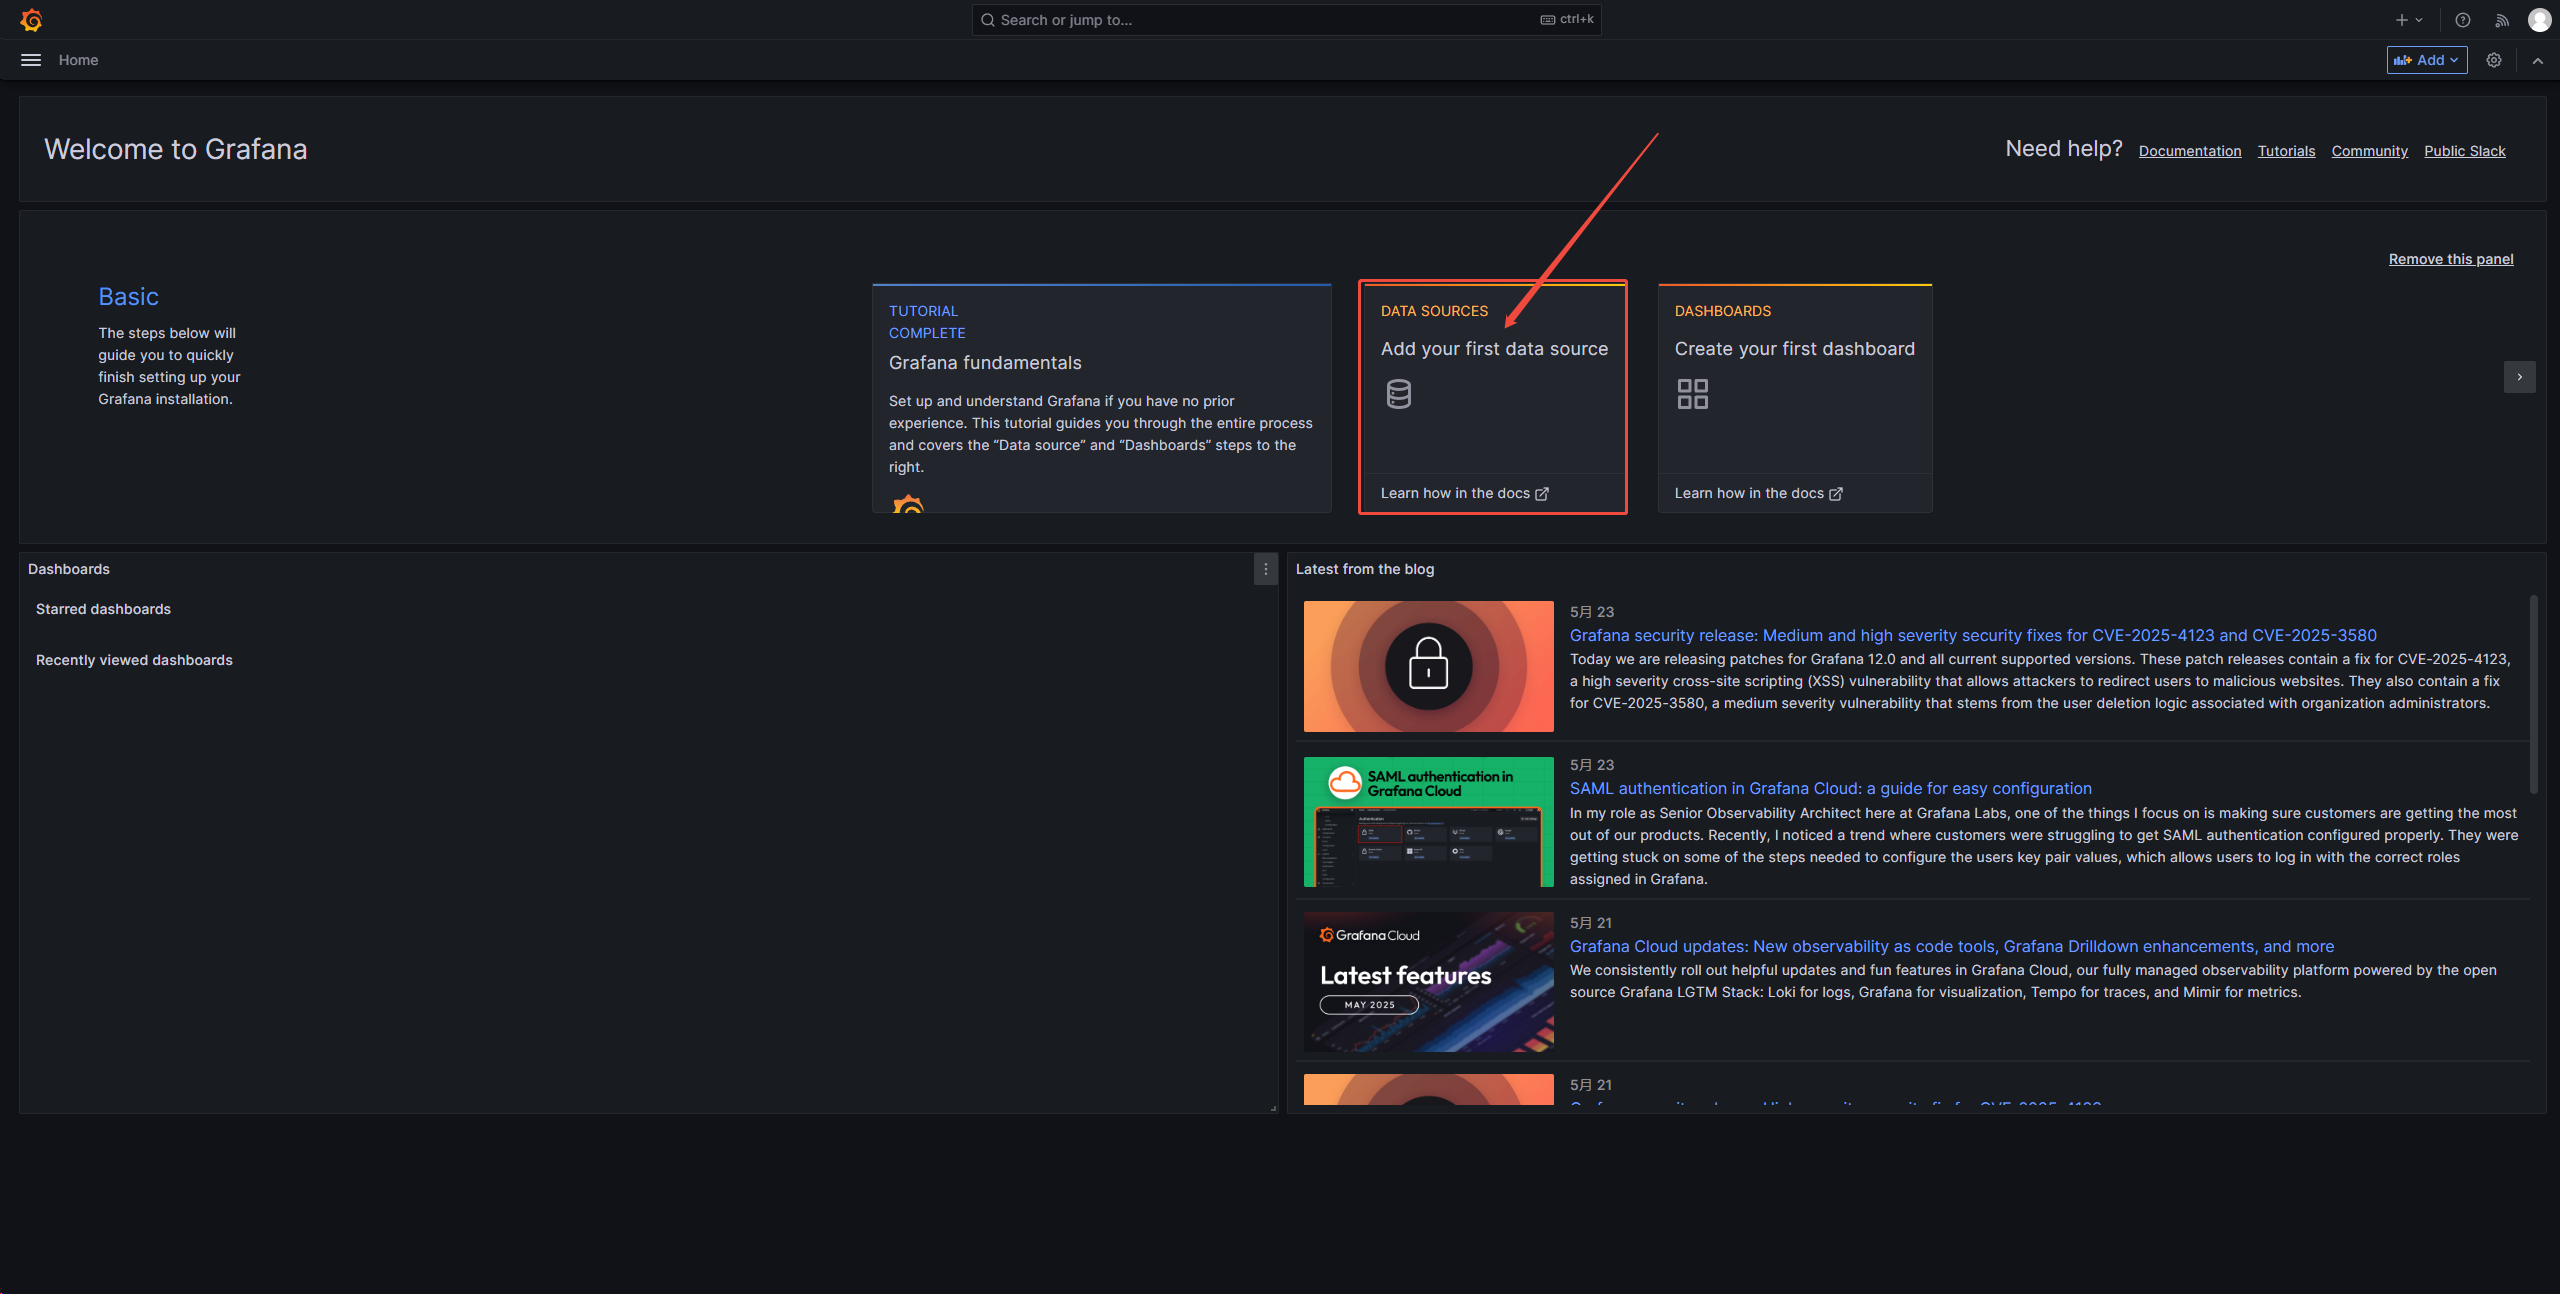
Task: Click the Recently viewed dashboards heading
Action: 134,660
